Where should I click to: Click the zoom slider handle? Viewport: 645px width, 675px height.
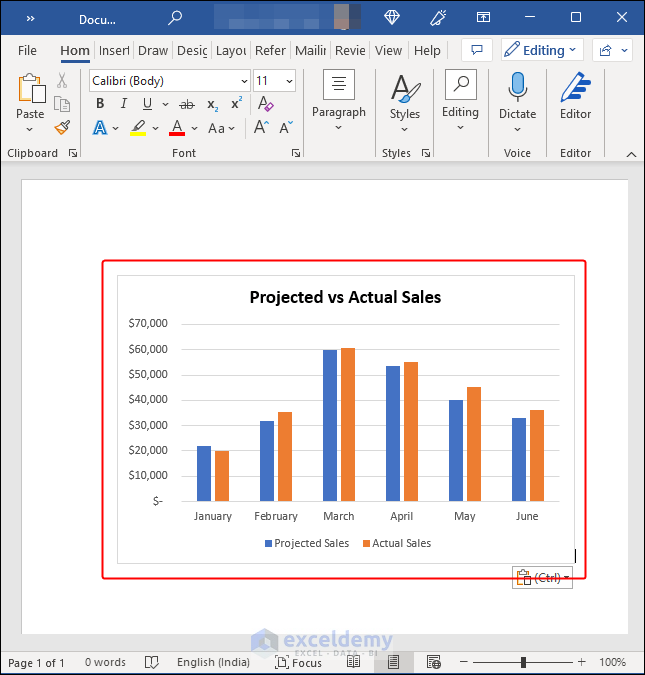pyautogui.click(x=523, y=662)
